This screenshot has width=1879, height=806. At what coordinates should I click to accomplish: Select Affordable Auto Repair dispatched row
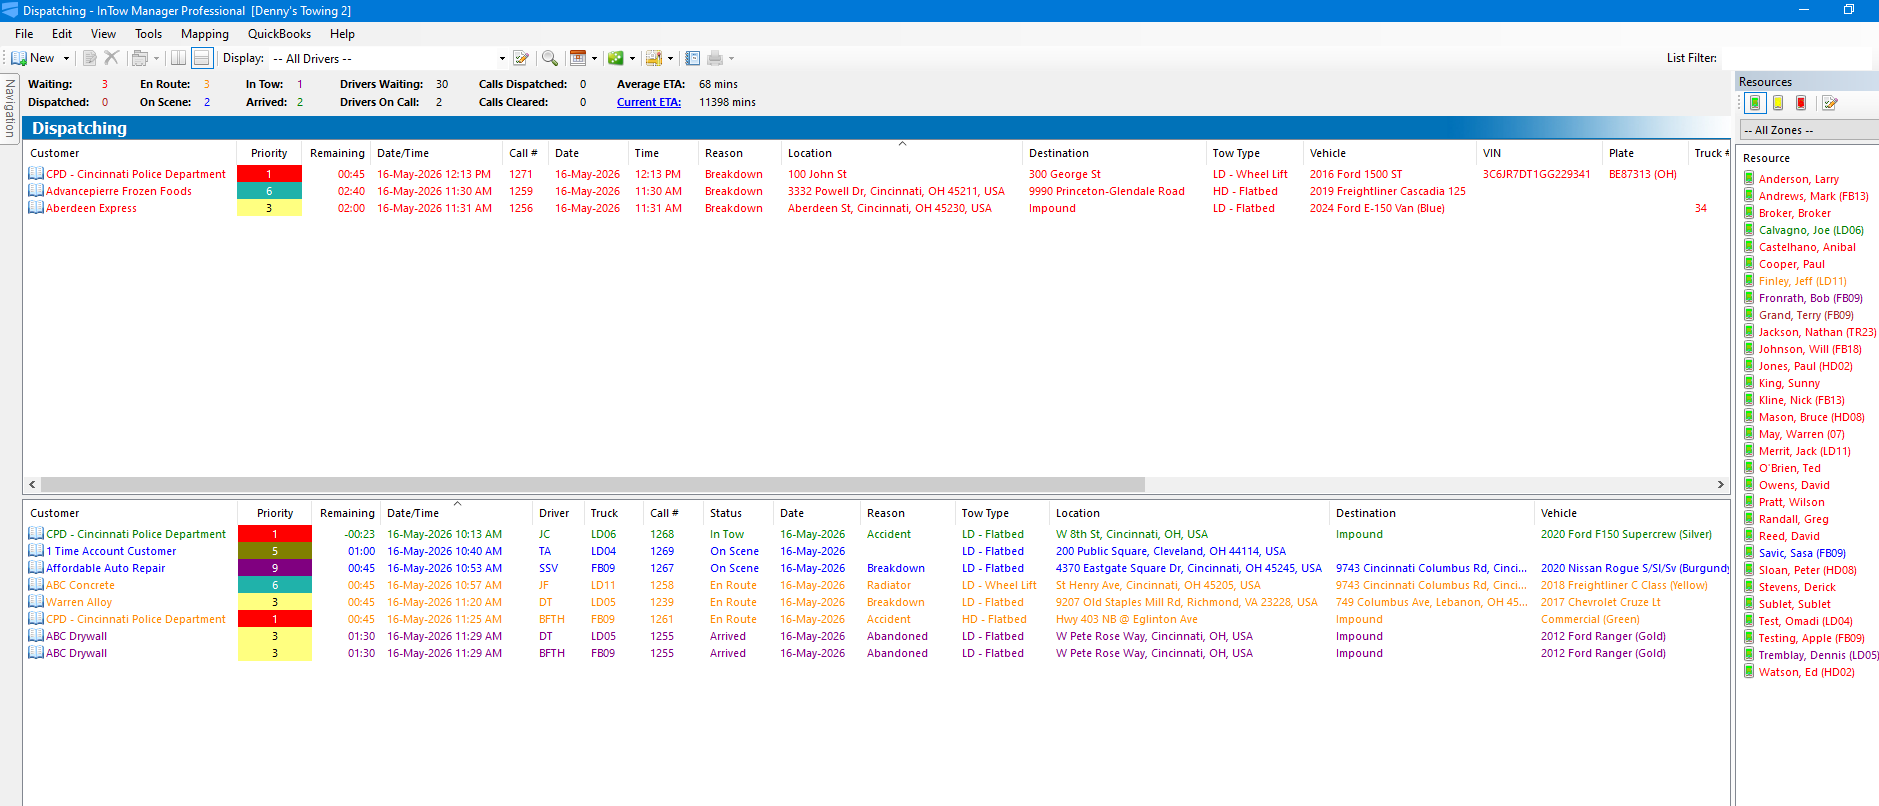pos(877,568)
